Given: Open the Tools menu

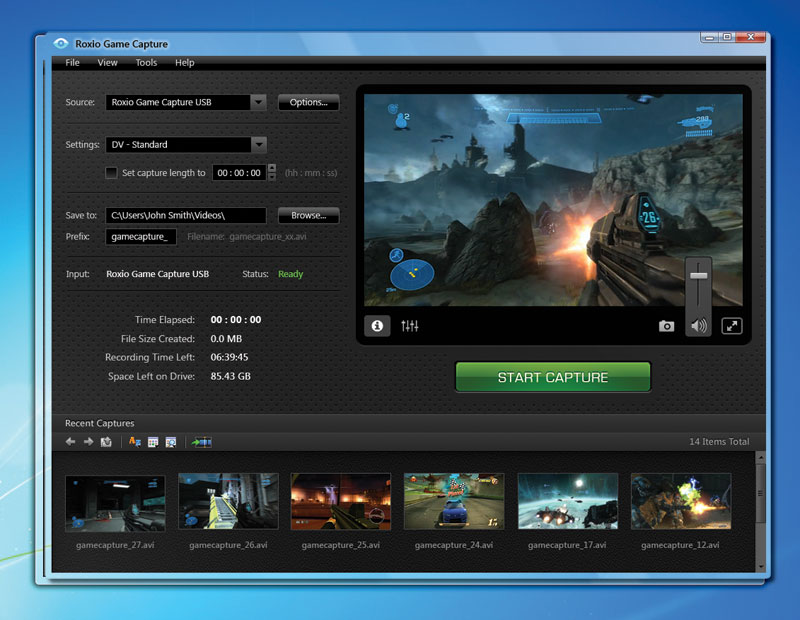Looking at the screenshot, I should click(146, 62).
